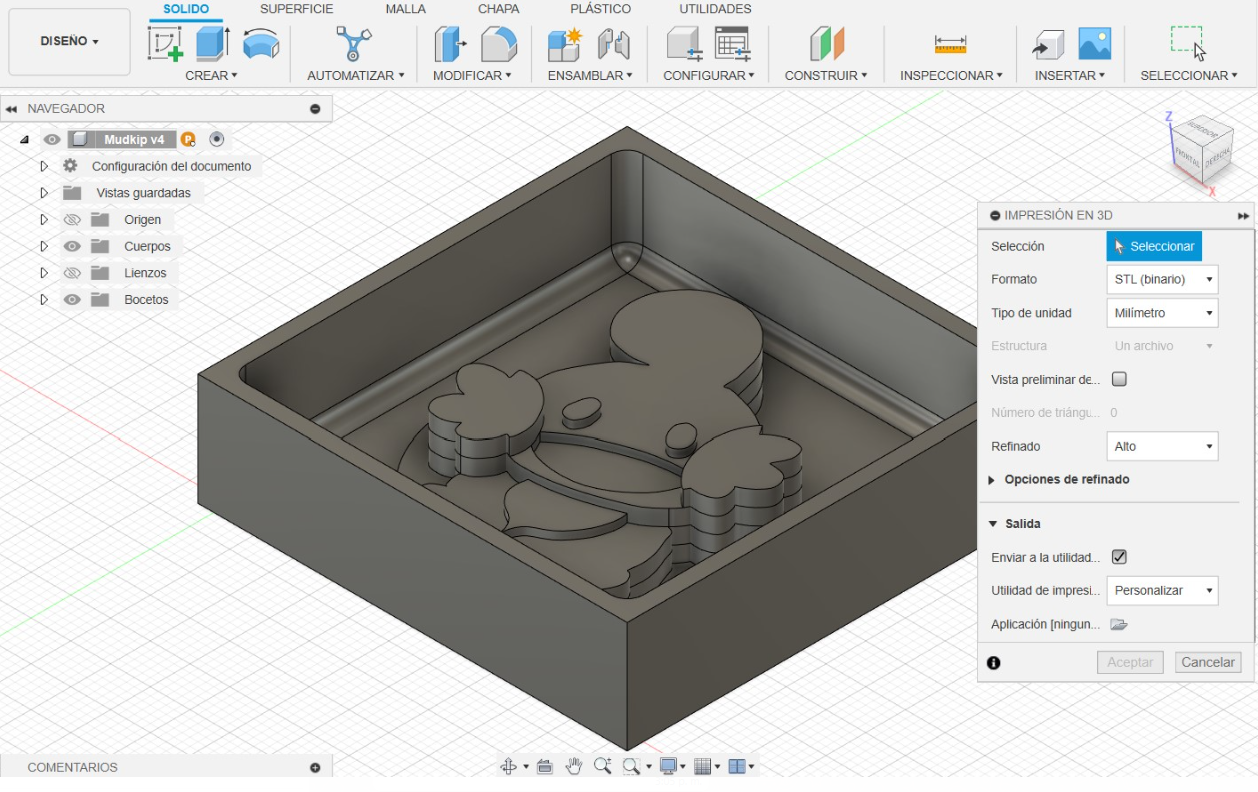Switch to the UTILIDADES tab

coord(716,9)
